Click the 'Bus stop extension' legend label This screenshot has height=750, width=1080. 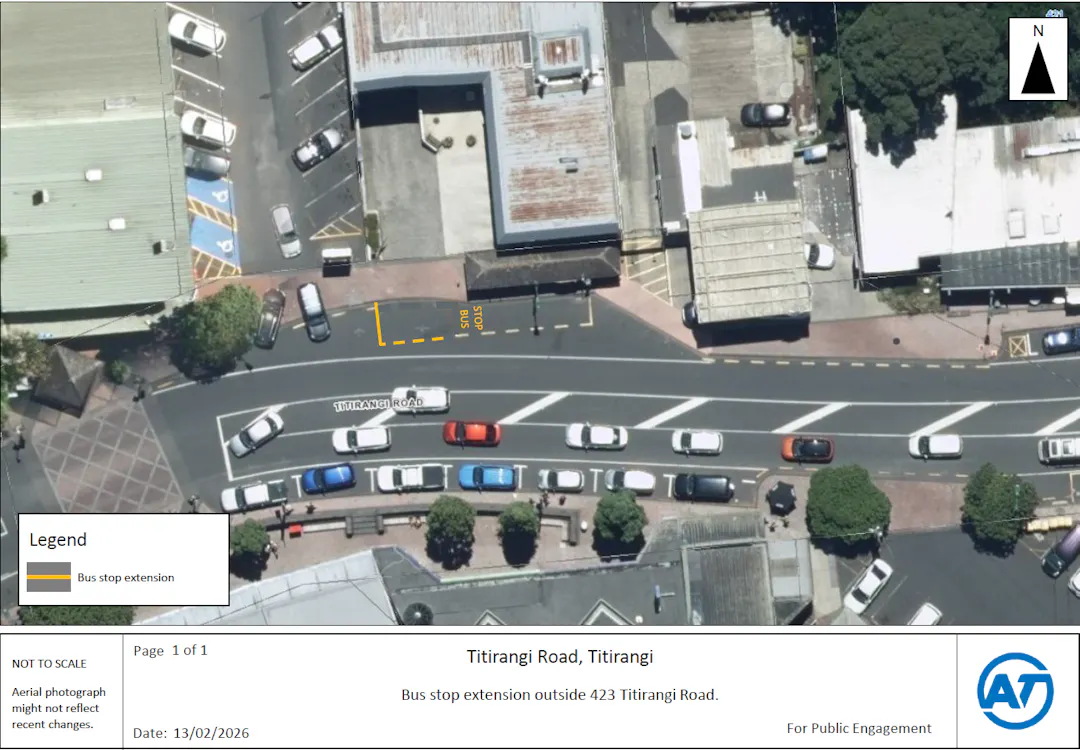(x=126, y=578)
